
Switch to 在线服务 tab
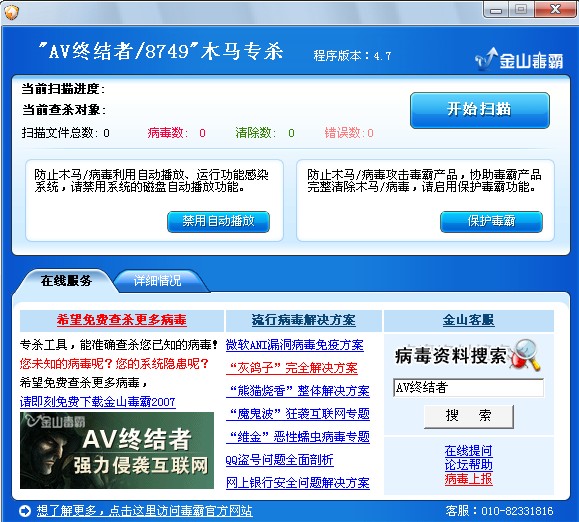coord(66,281)
